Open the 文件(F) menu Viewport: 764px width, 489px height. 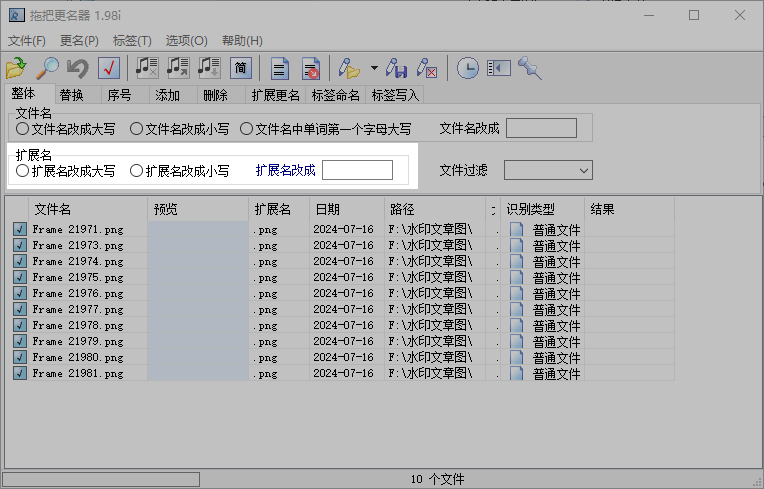point(27,40)
